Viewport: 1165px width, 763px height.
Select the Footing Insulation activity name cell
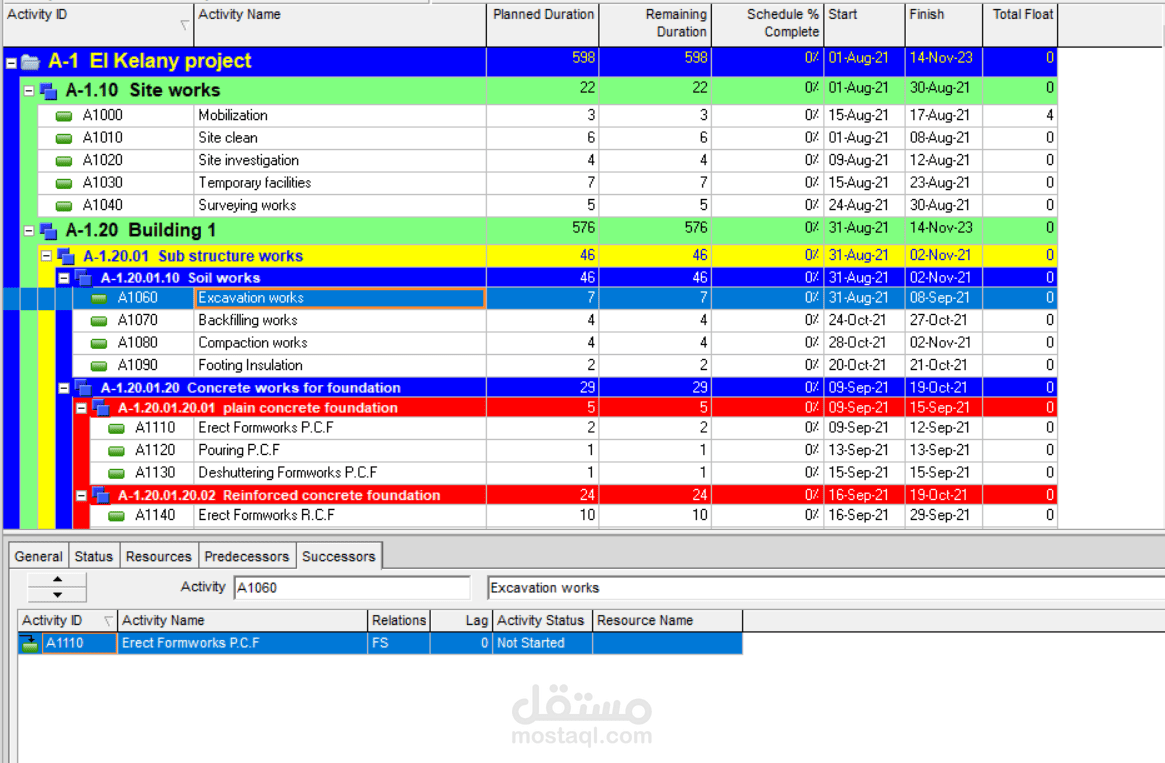click(x=340, y=366)
